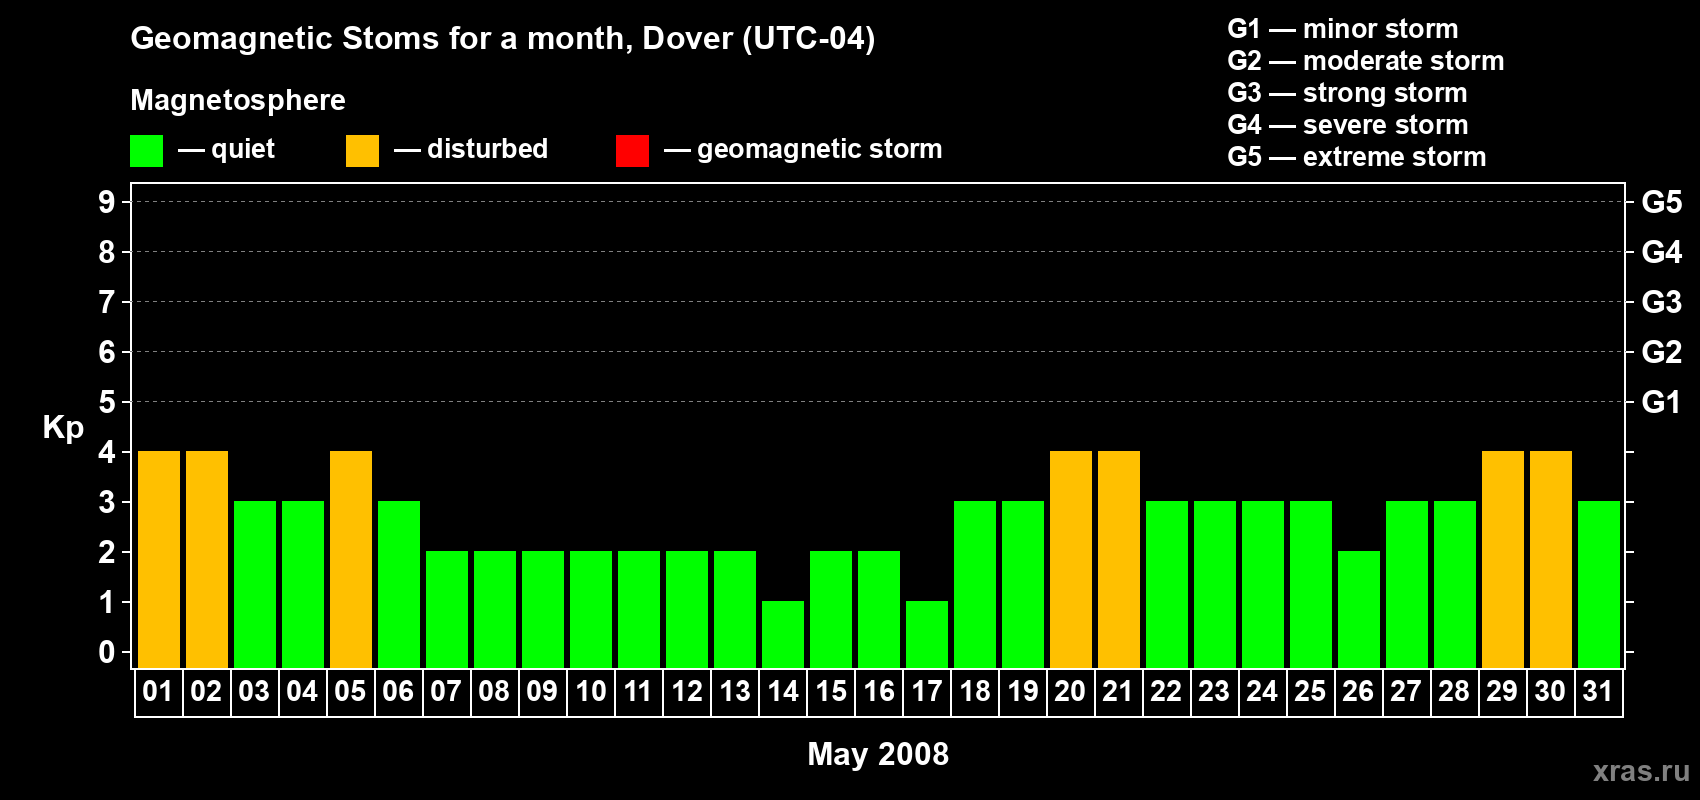Select the orange bar for day 01
The height and width of the screenshot is (800, 1700).
click(159, 559)
